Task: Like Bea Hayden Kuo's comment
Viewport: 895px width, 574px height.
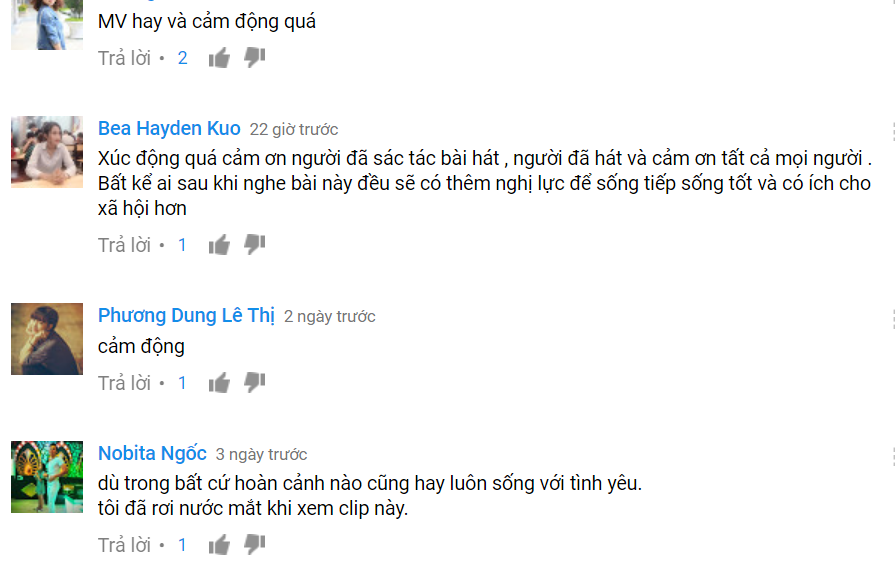Action: [x=219, y=245]
